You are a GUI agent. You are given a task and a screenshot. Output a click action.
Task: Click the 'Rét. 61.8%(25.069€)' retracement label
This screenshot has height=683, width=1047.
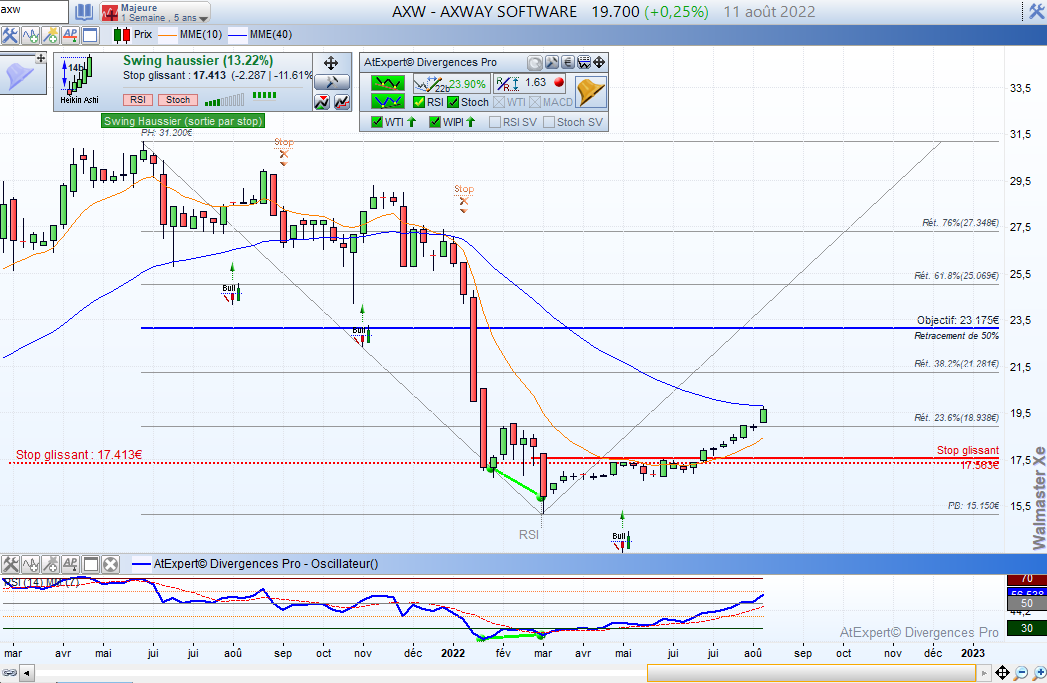click(x=956, y=276)
